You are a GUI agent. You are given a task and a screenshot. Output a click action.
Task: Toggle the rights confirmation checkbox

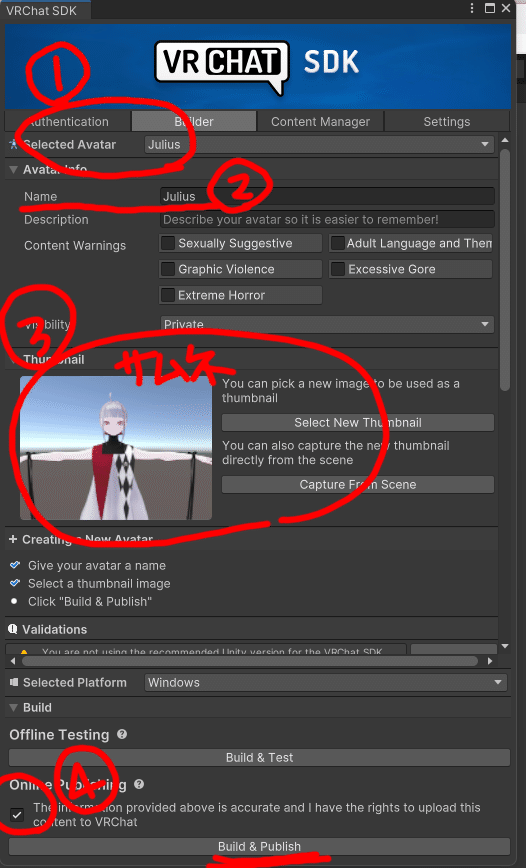17,814
